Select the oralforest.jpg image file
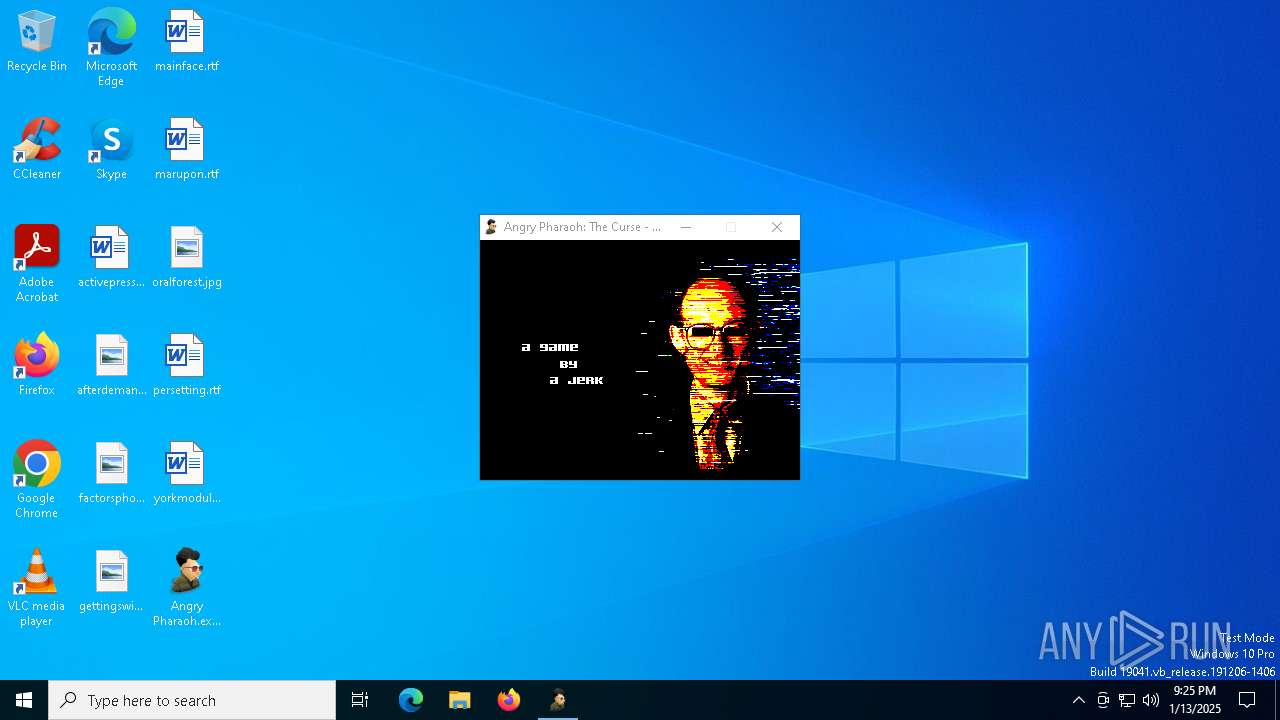This screenshot has width=1280, height=720. [x=186, y=258]
